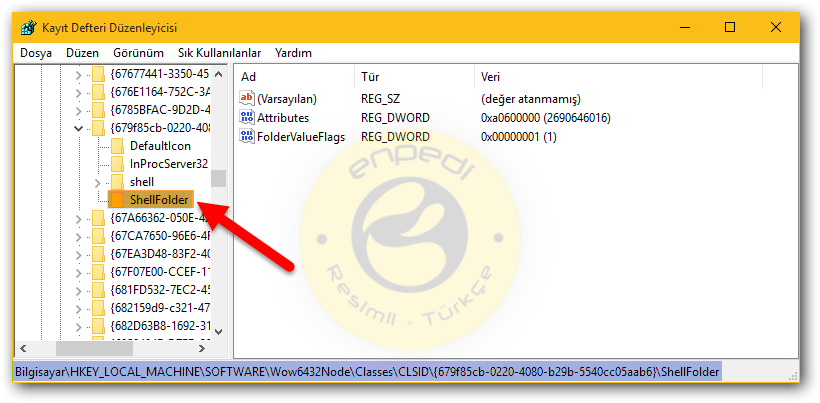Select the {67677441-3350-45 key label
The height and width of the screenshot is (403, 820).
(160, 75)
